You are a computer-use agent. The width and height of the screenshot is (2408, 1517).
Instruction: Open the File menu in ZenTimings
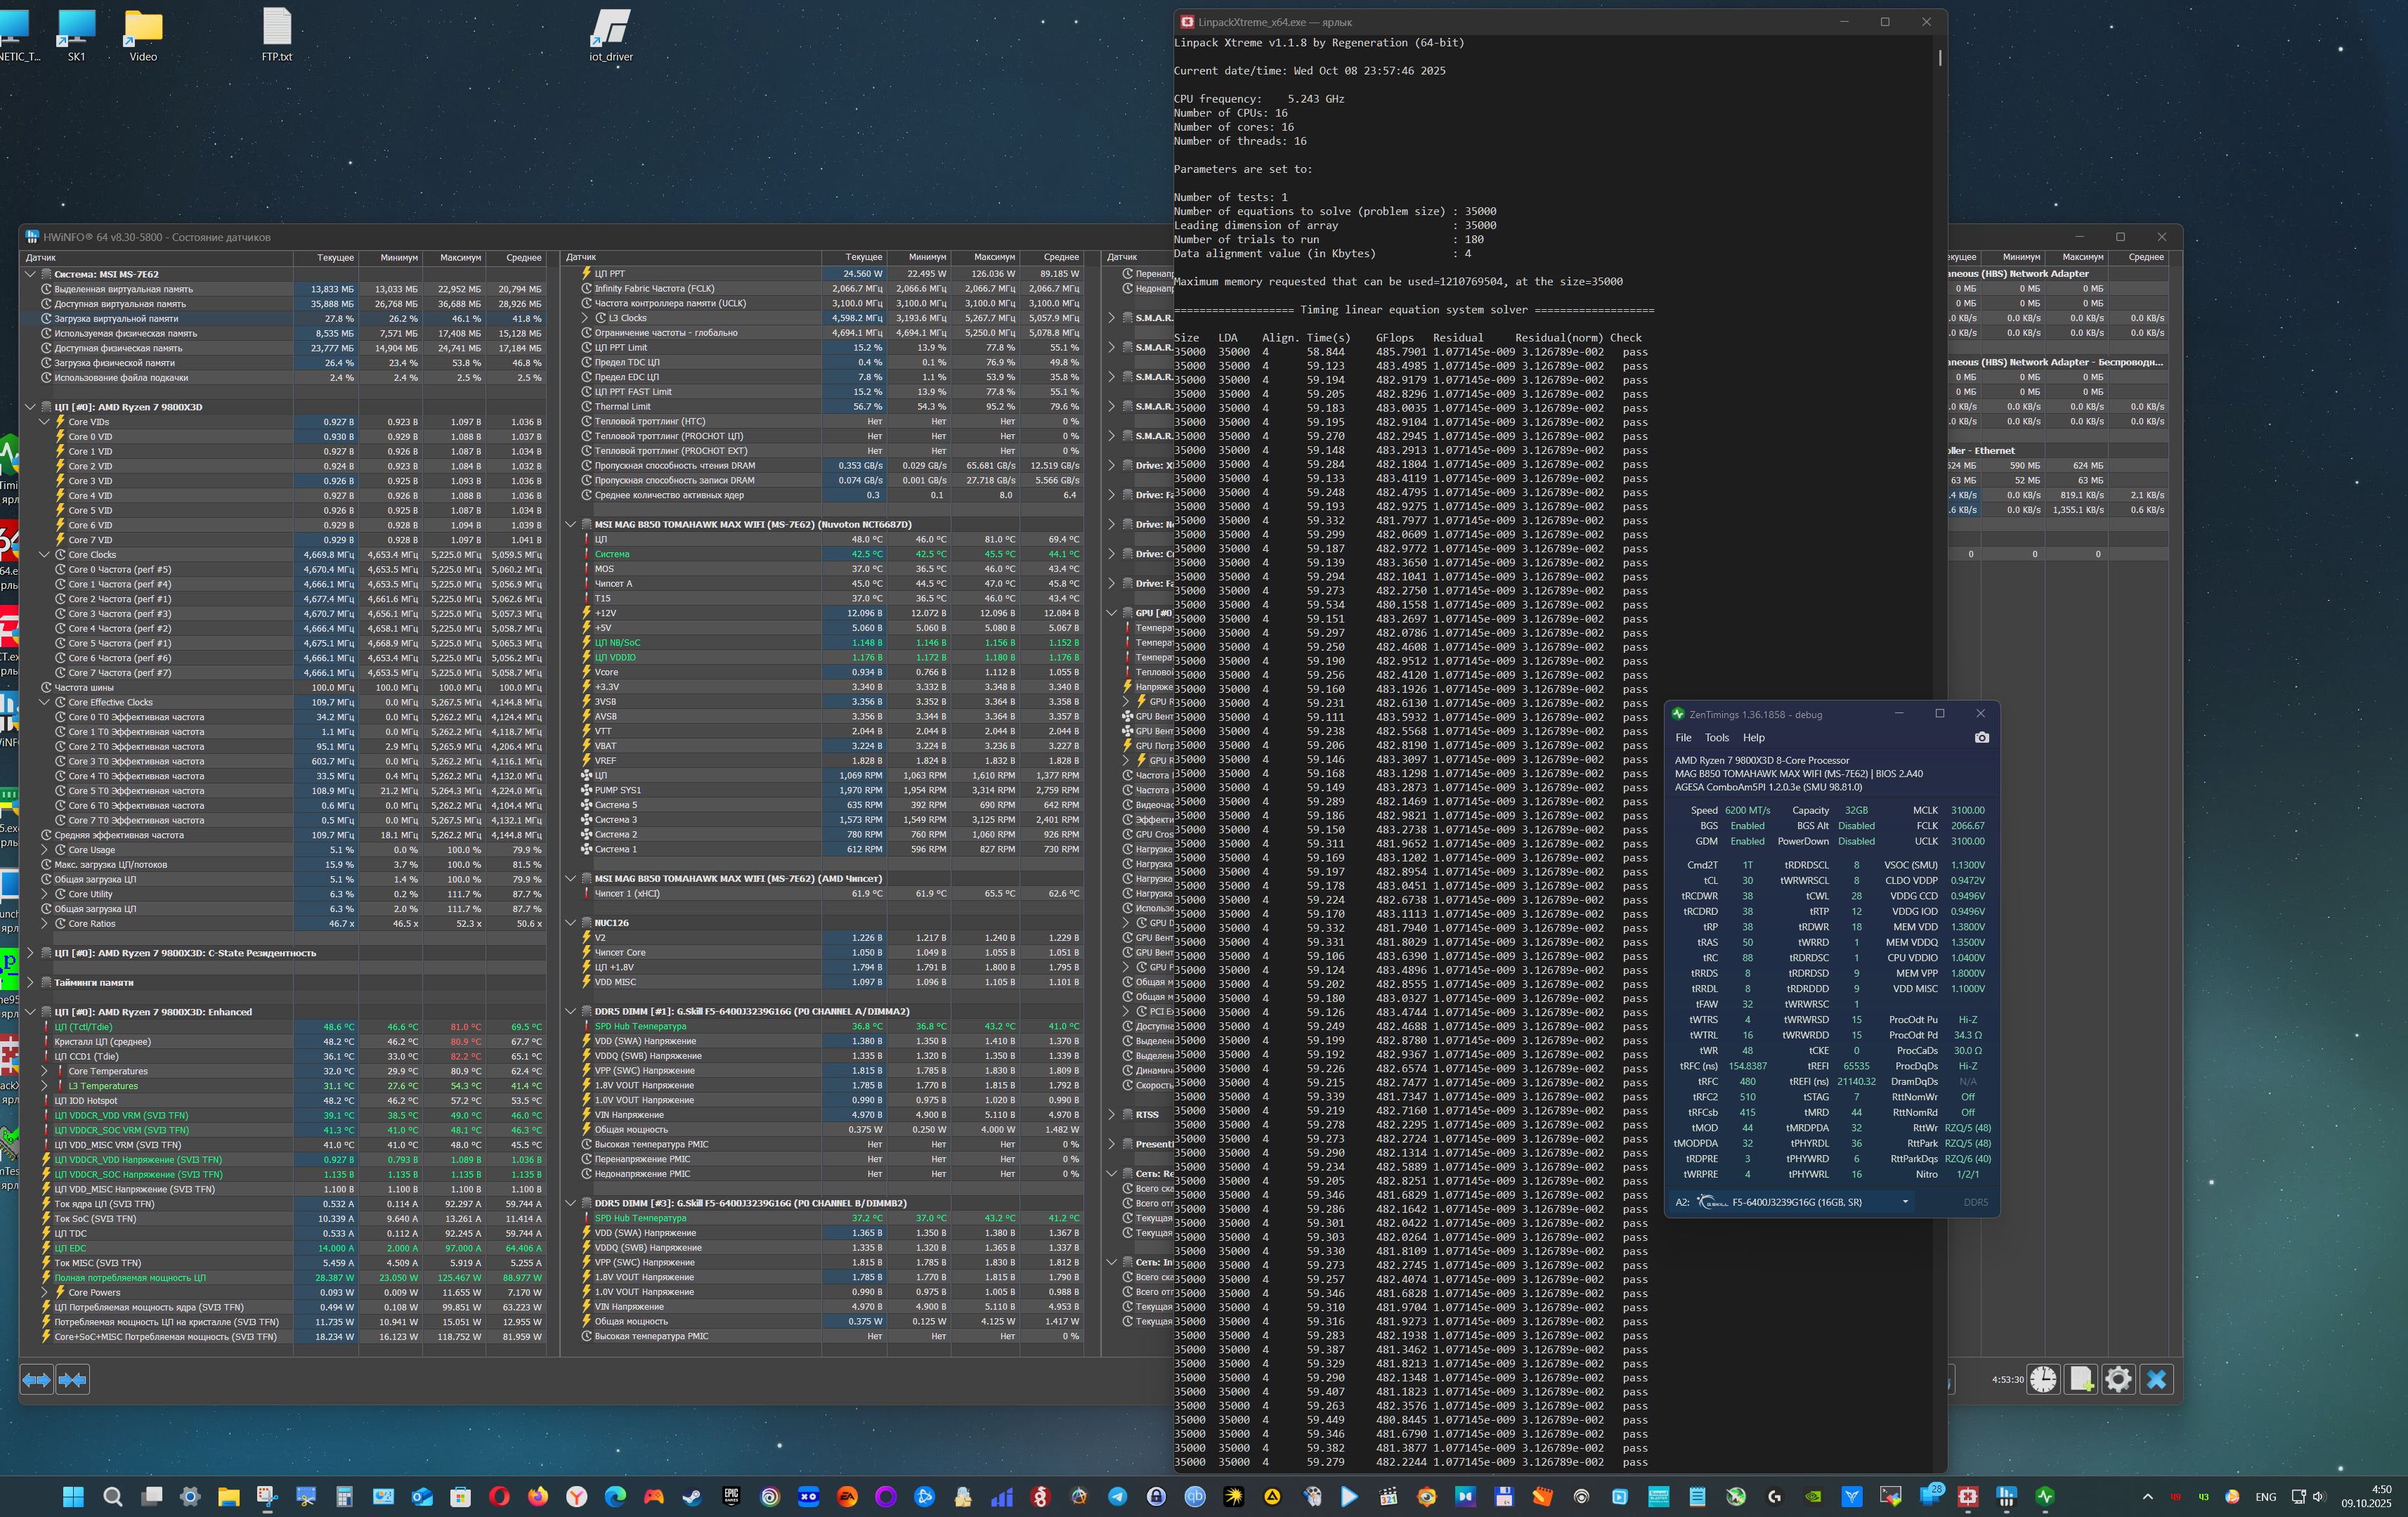click(x=1683, y=738)
